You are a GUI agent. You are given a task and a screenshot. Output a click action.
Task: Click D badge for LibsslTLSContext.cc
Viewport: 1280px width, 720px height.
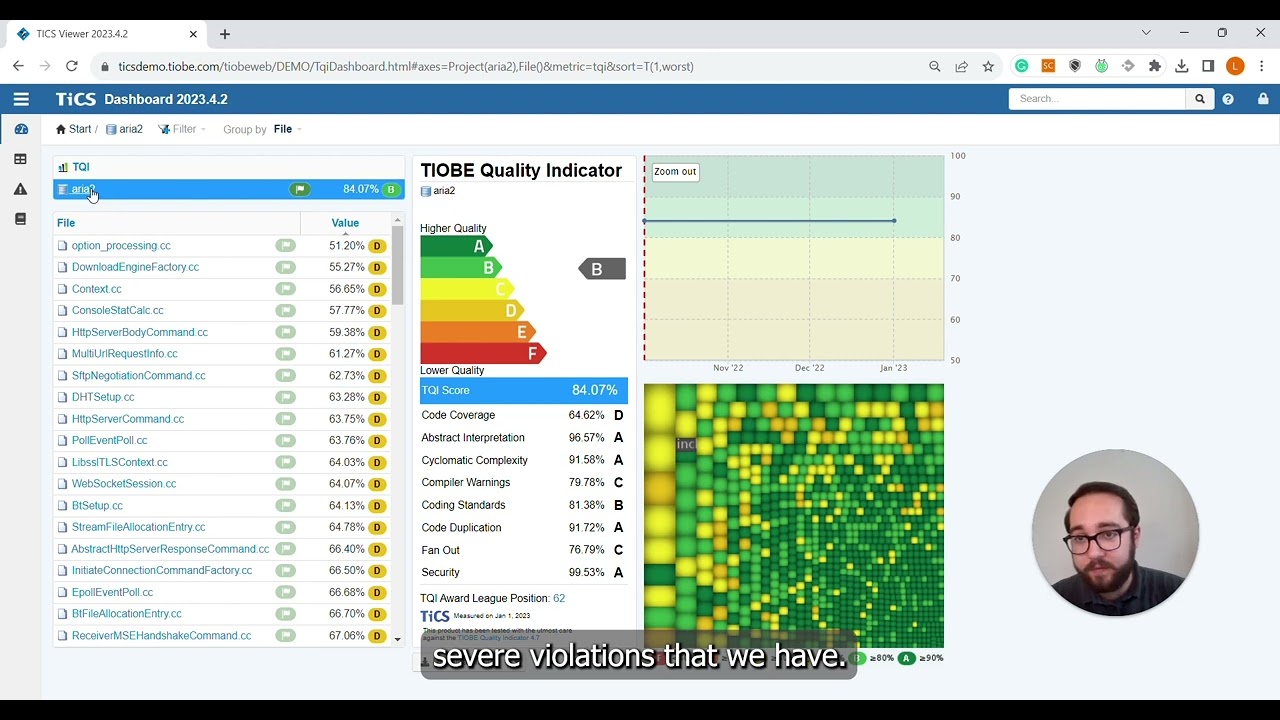377,462
